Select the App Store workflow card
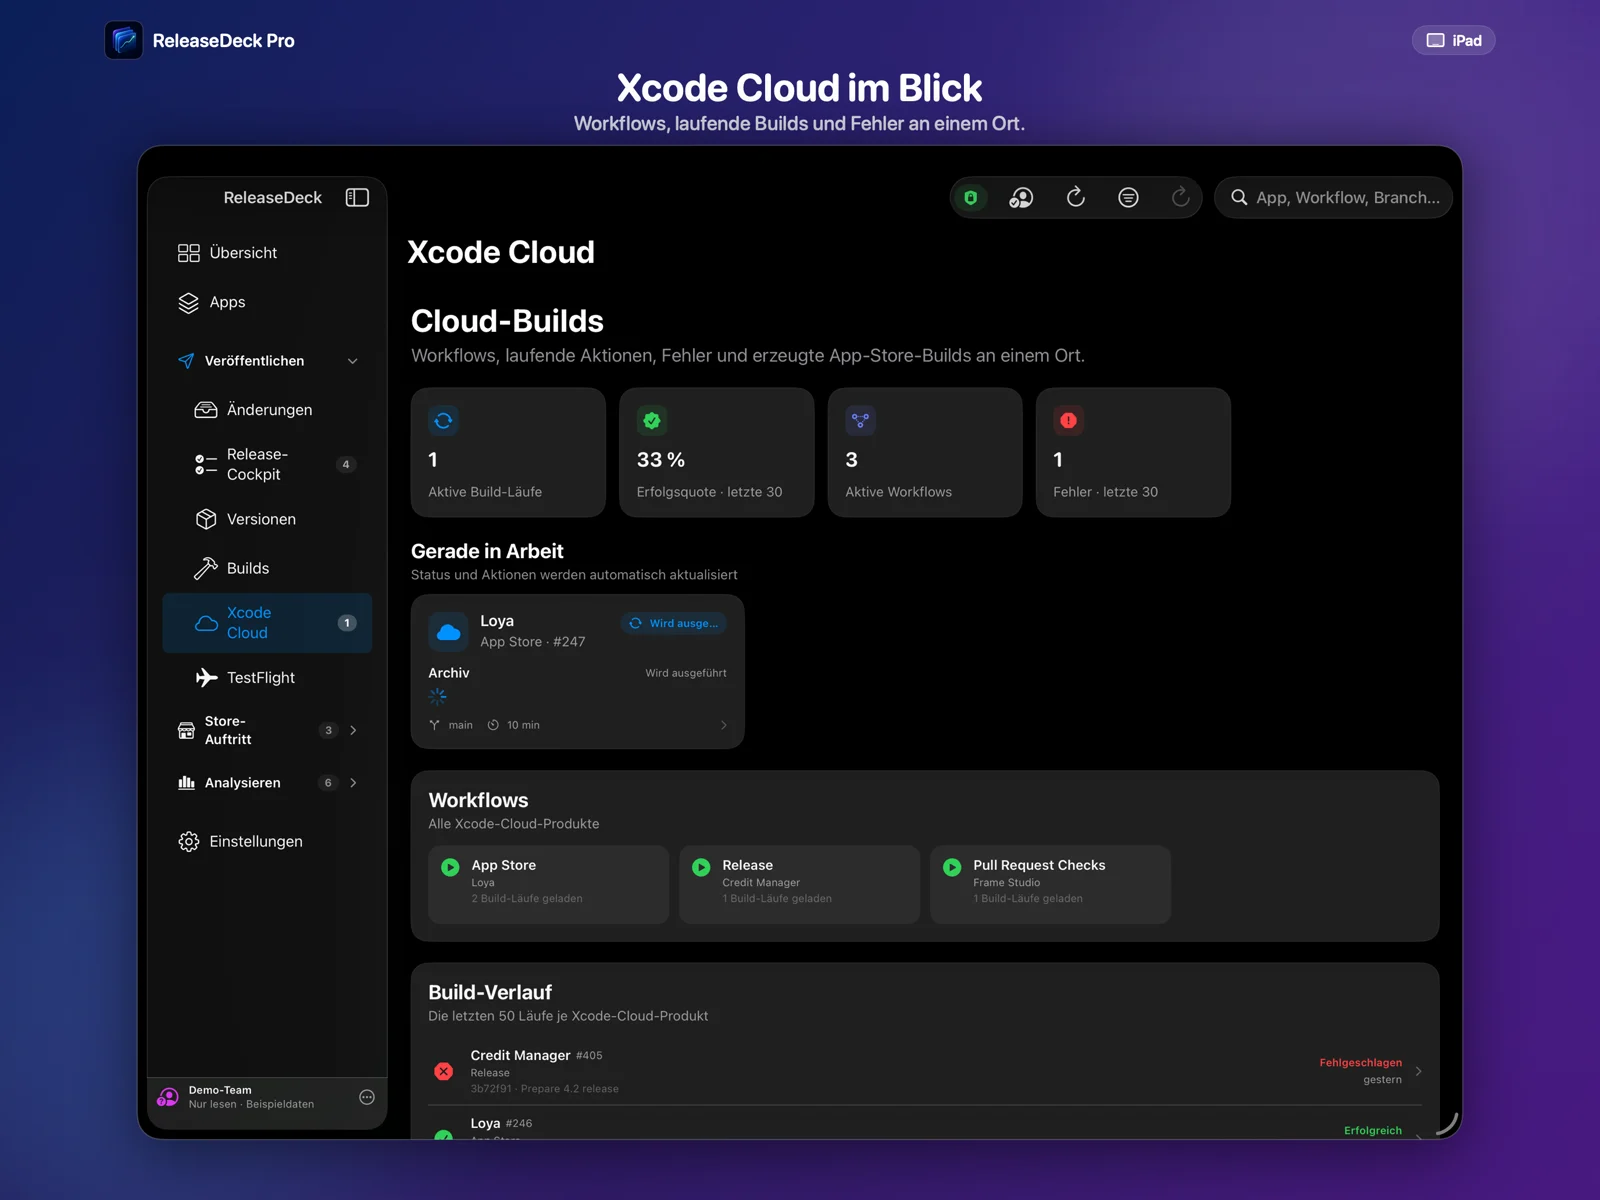This screenshot has width=1600, height=1200. click(x=548, y=884)
